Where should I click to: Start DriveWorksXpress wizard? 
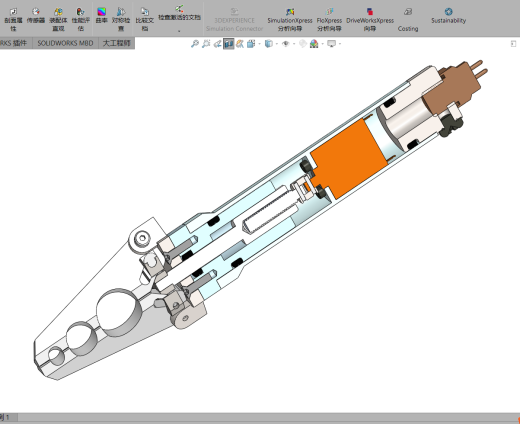click(x=370, y=20)
